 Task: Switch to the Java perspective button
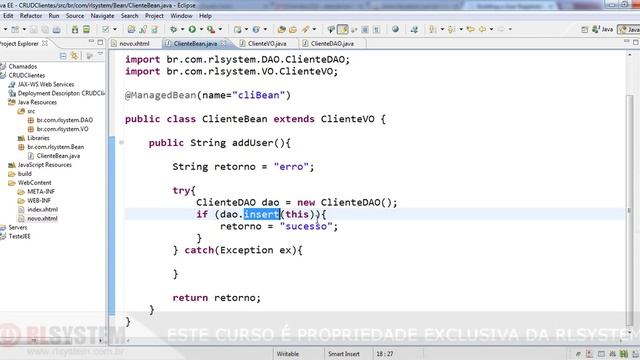[x=603, y=29]
